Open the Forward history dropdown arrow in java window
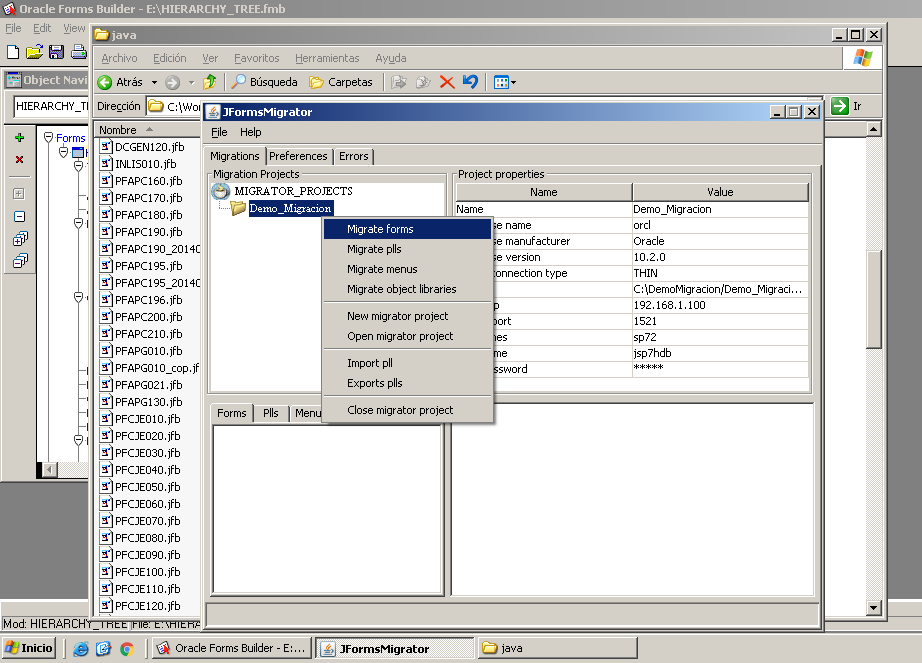This screenshot has height=663, width=922. [191, 82]
